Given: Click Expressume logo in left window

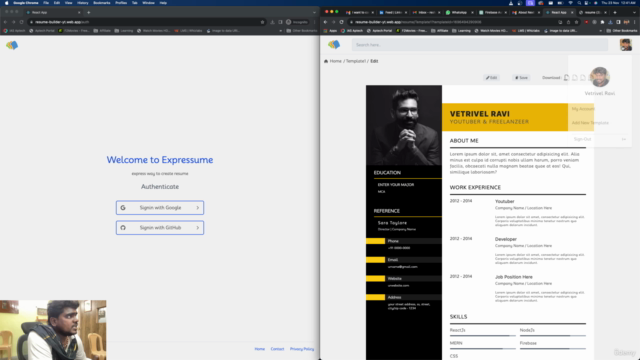Looking at the screenshot, I should click(12, 45).
